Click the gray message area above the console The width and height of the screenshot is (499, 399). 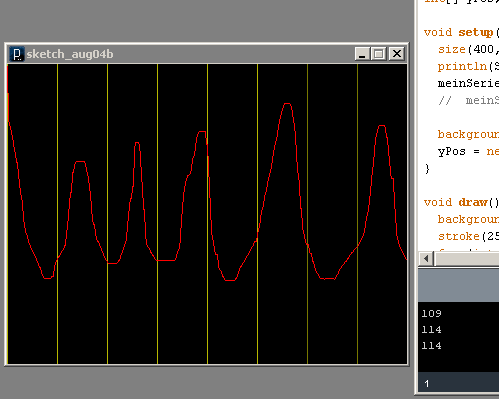pos(459,286)
